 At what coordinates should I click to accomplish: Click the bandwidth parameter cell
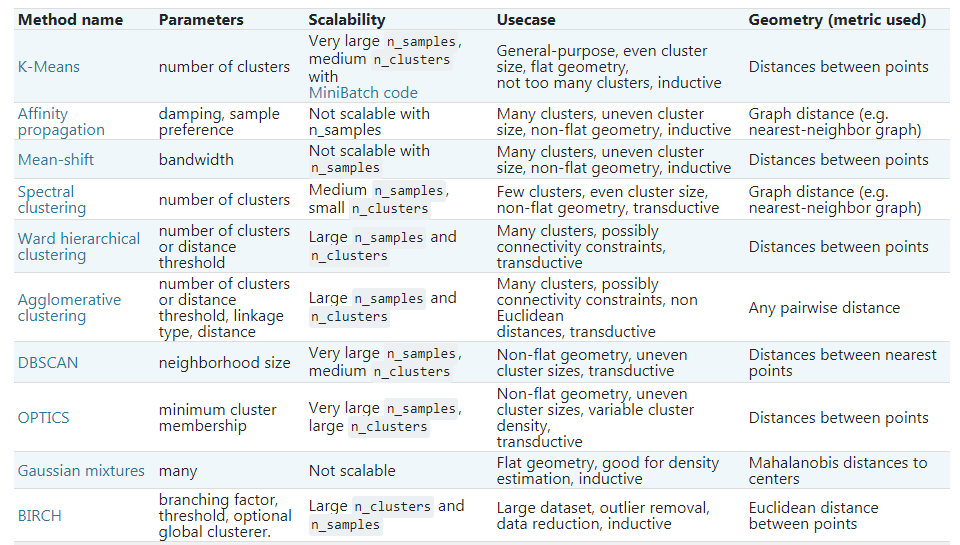pos(196,160)
